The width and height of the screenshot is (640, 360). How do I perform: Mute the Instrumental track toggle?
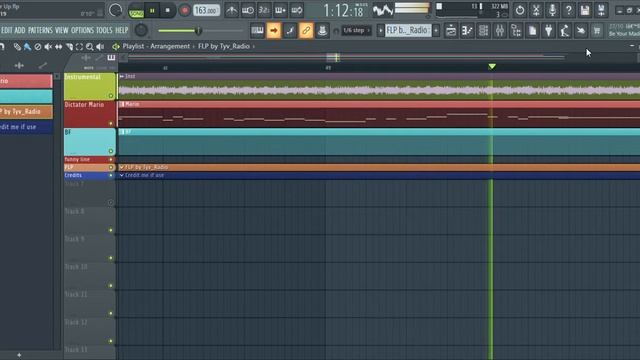(x=111, y=96)
